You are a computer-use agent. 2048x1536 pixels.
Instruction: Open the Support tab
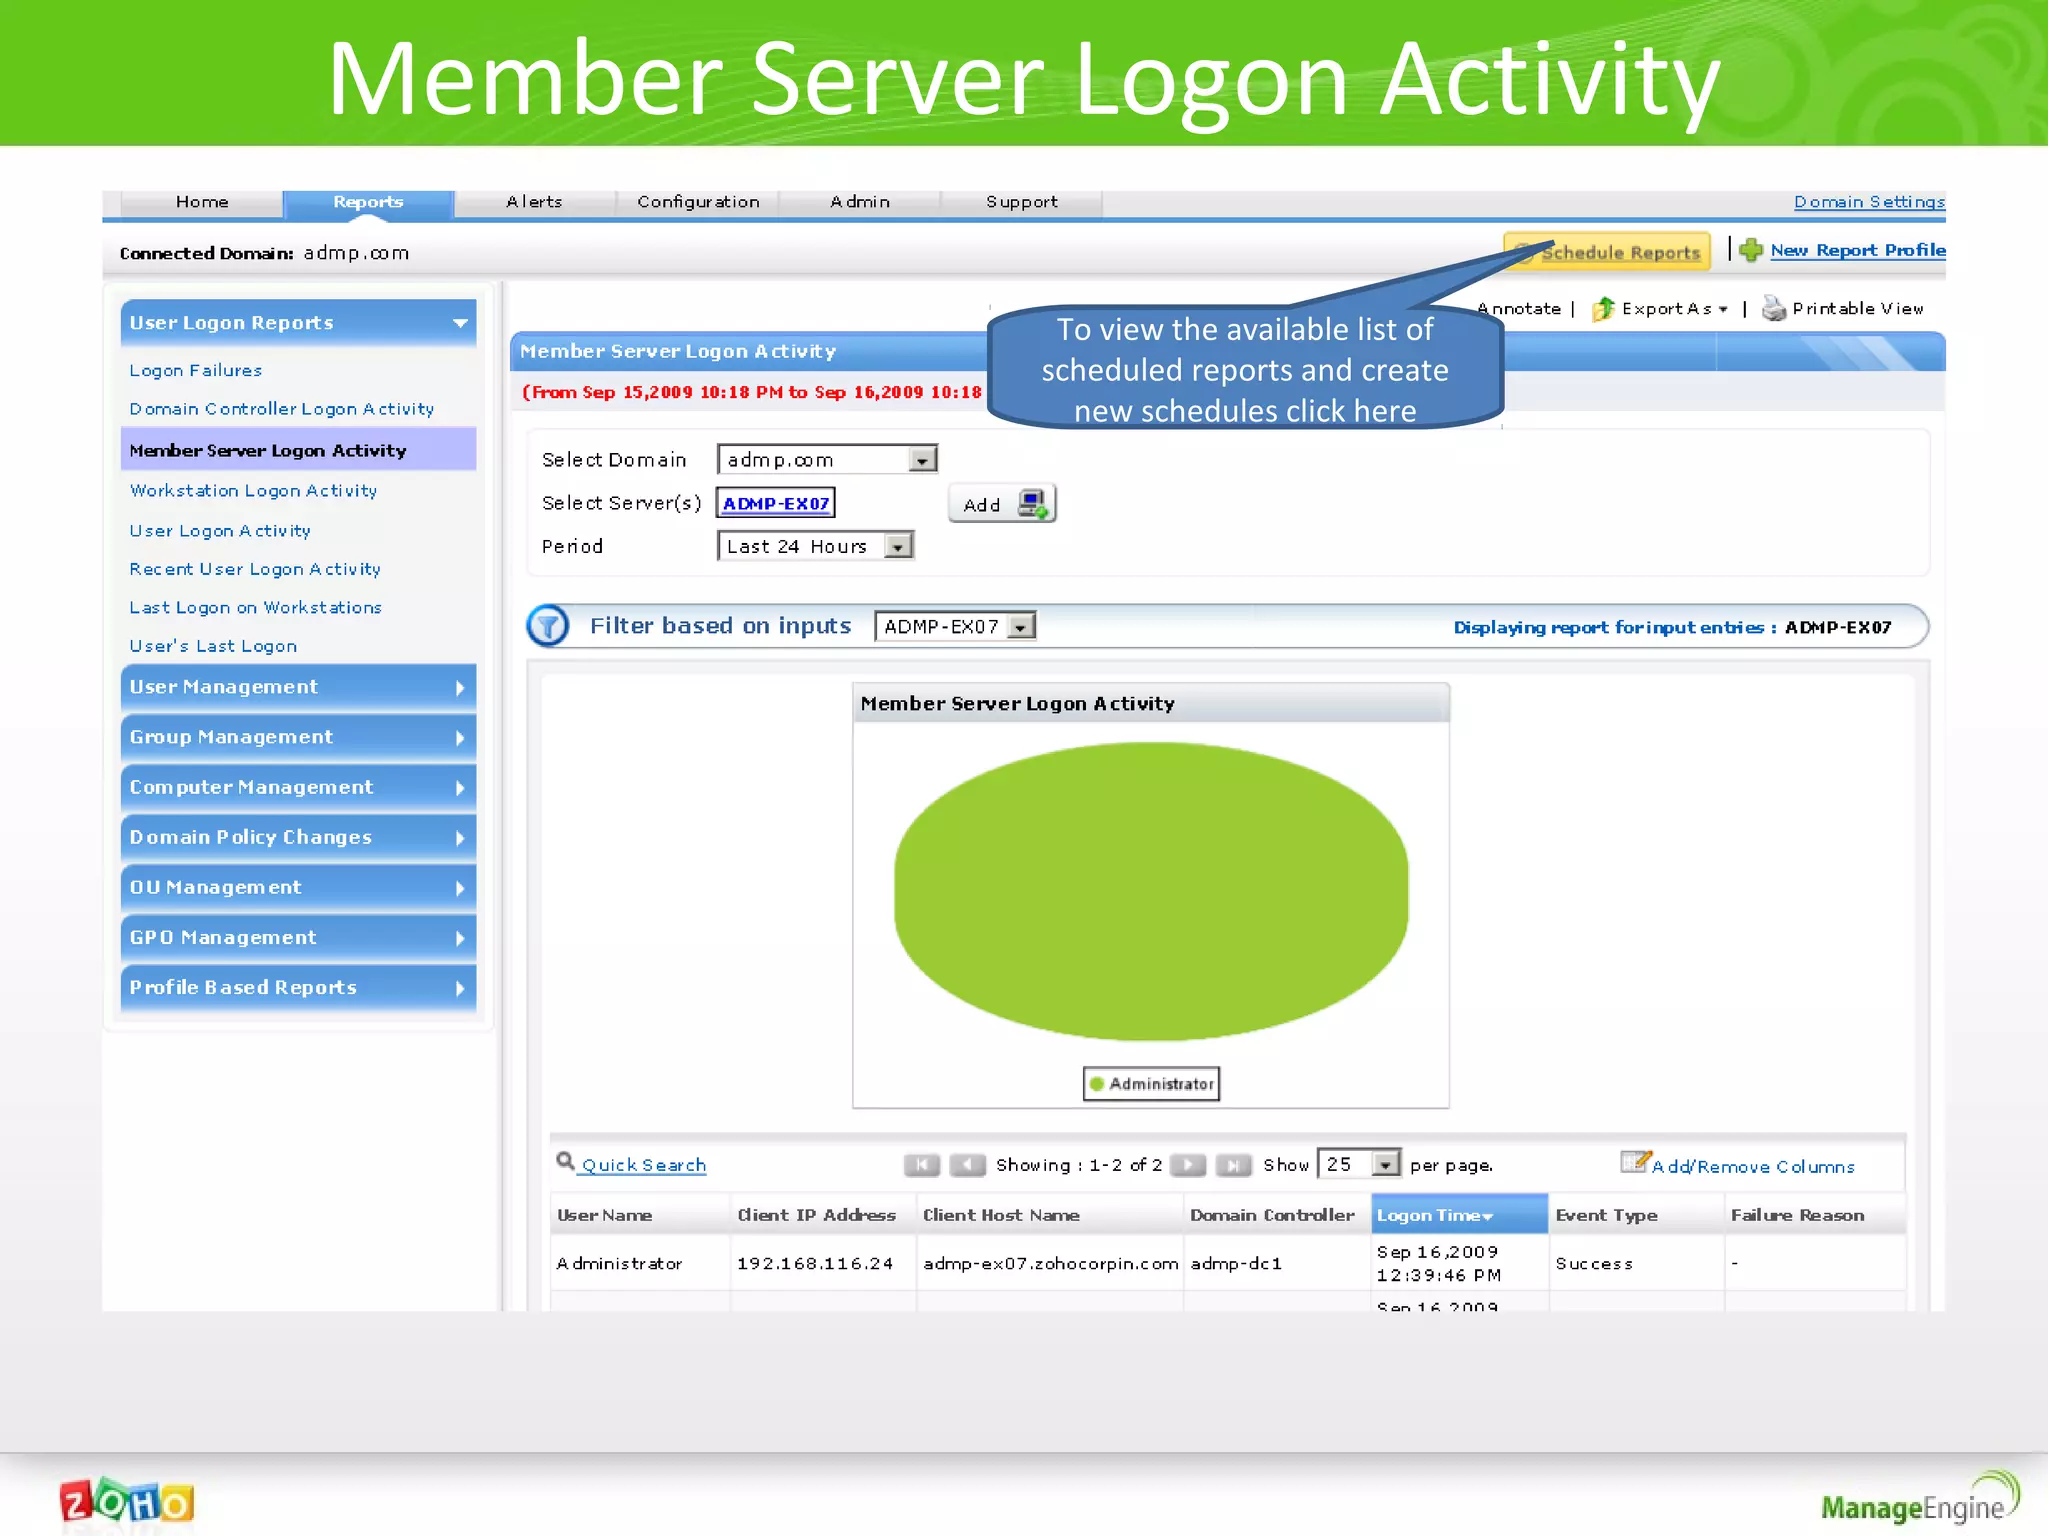1021,202
